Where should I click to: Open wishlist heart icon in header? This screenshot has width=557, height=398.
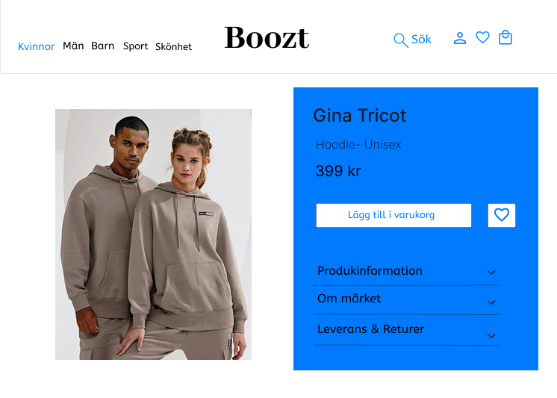[x=482, y=37]
